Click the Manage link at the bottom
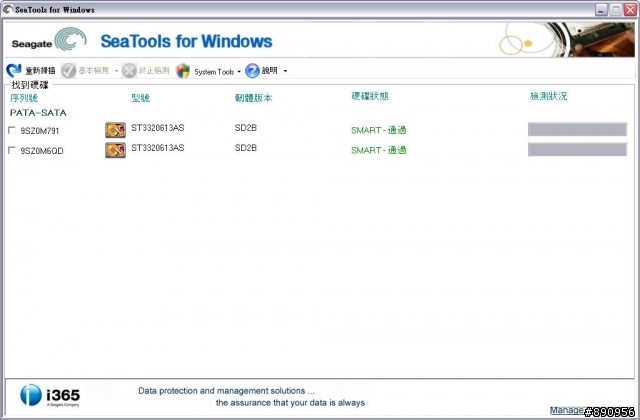 click(x=566, y=410)
